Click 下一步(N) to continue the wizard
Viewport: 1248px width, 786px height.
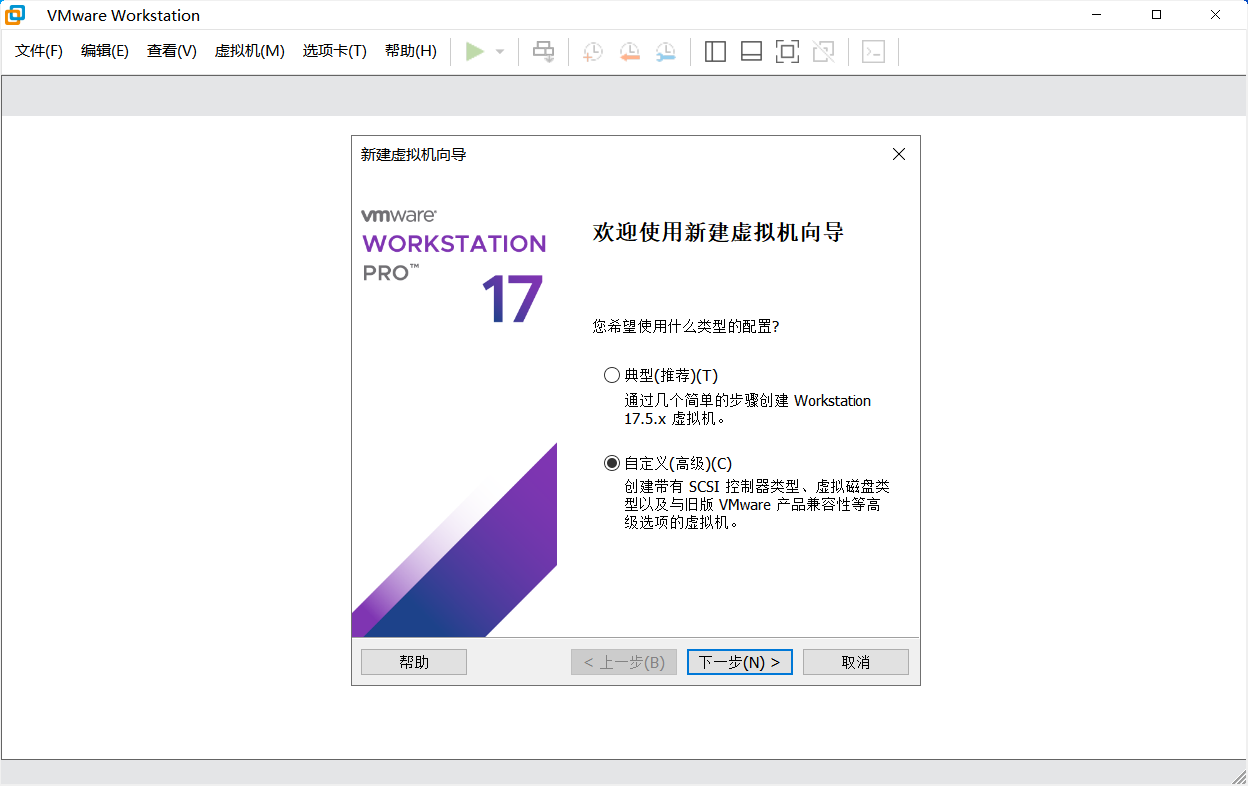coord(739,661)
